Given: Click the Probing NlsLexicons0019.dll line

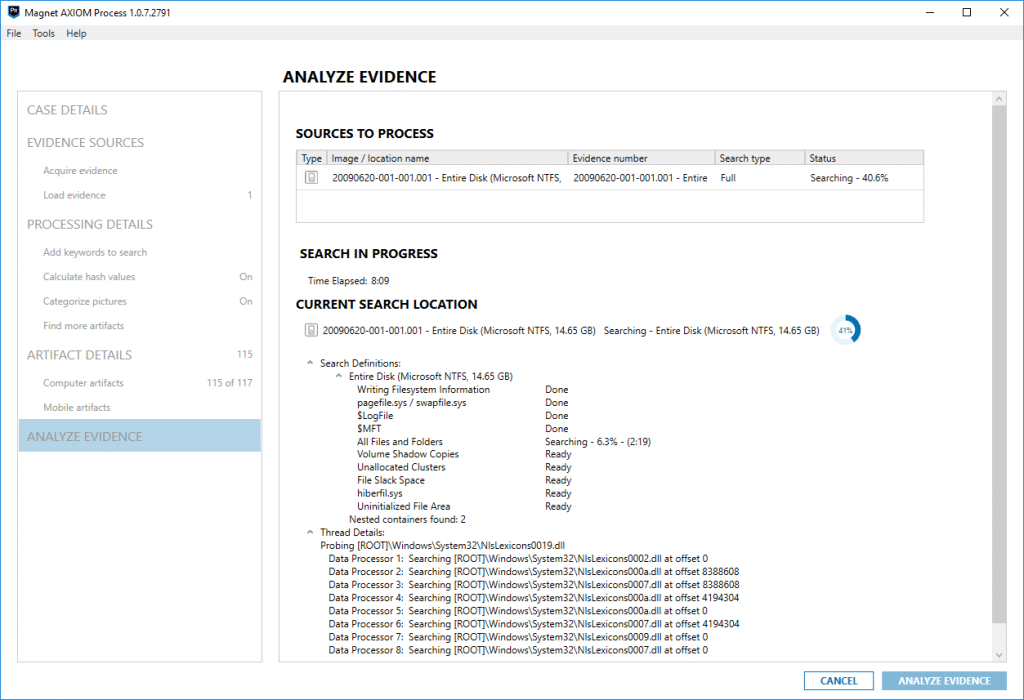Looking at the screenshot, I should (442, 545).
